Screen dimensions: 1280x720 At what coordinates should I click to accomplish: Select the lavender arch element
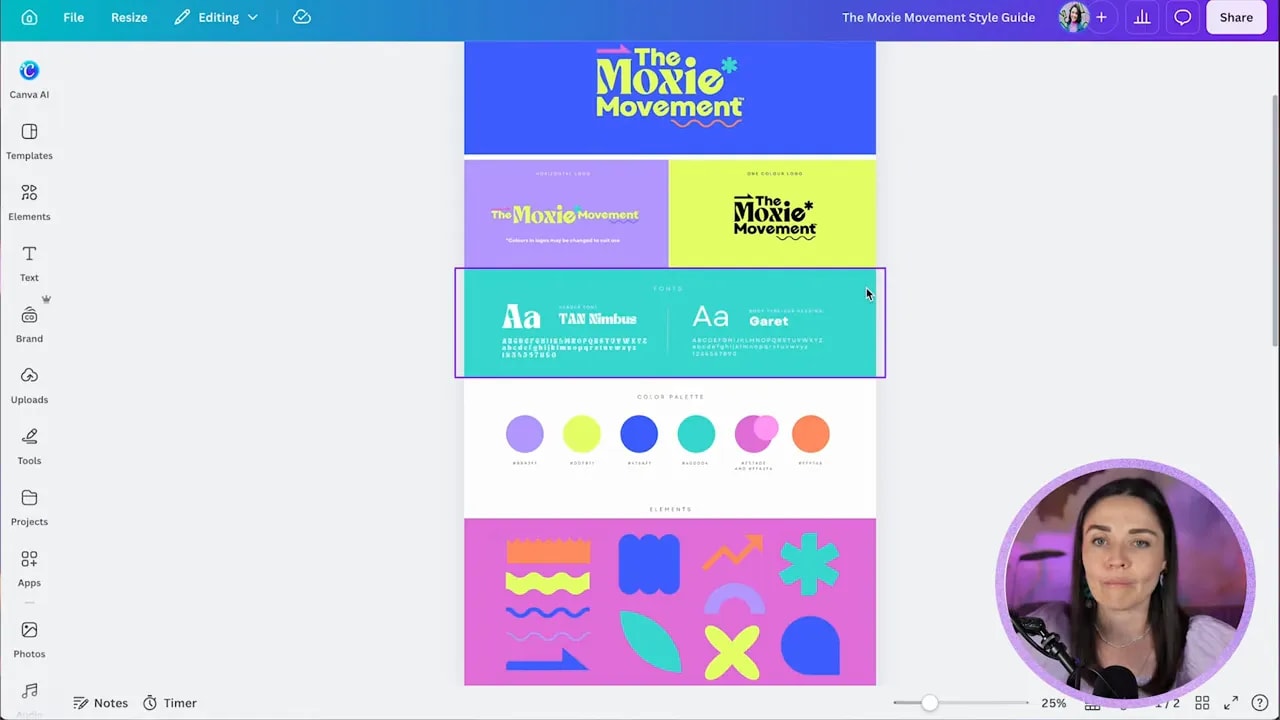pos(734,599)
